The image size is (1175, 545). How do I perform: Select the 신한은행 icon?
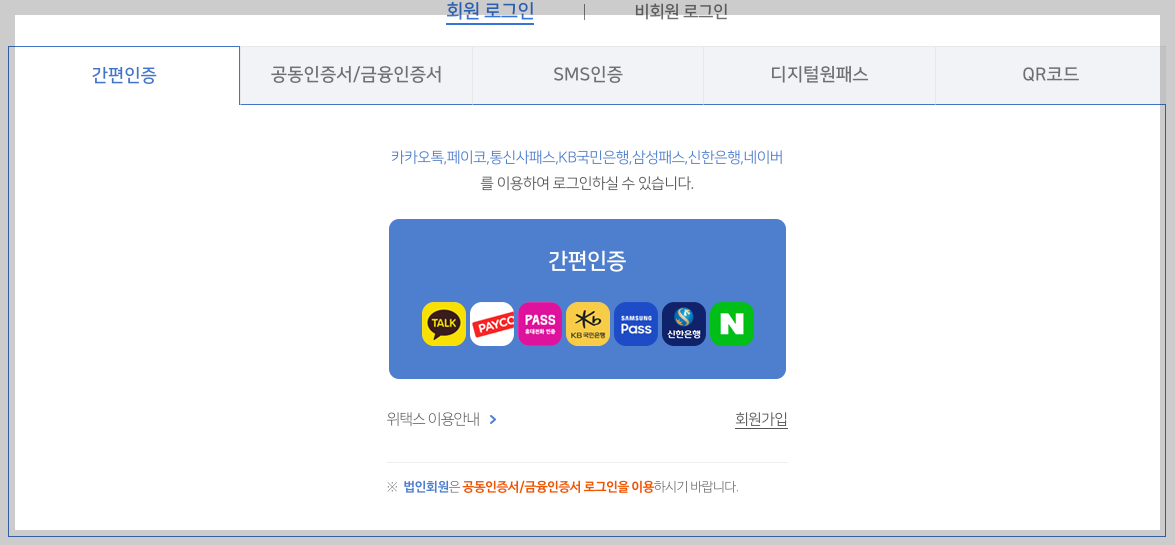click(683, 324)
